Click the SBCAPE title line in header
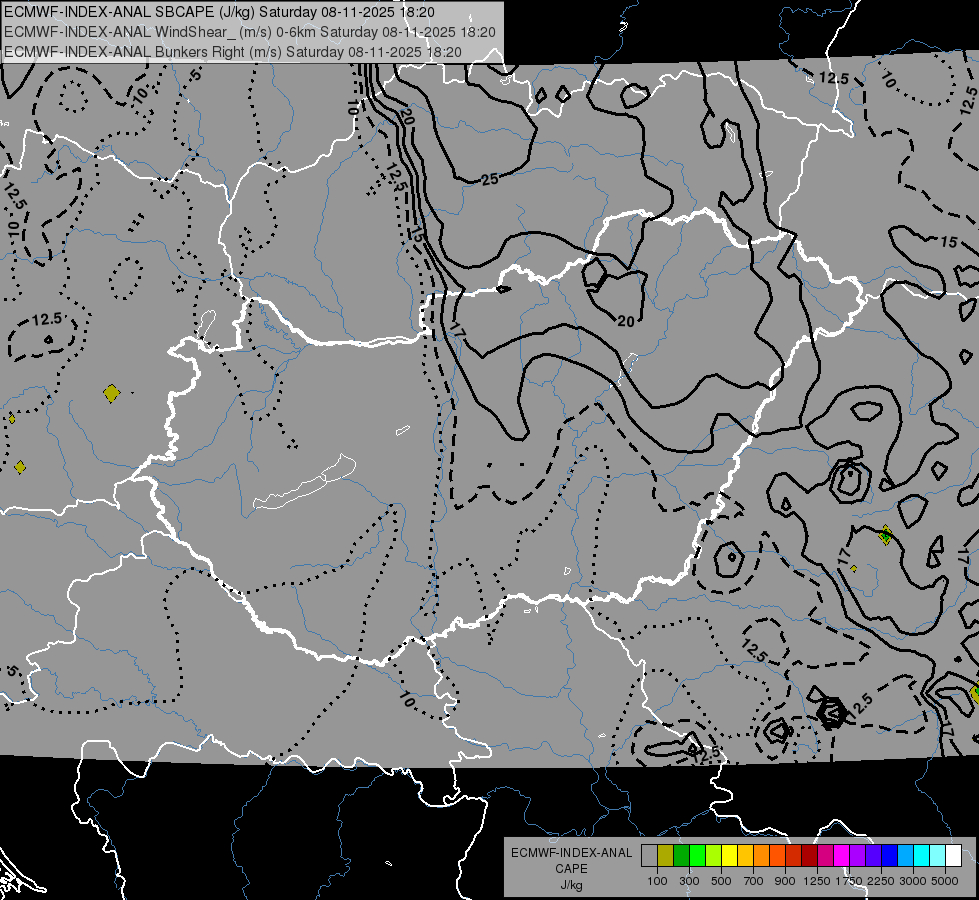This screenshot has height=900, width=979. (219, 12)
